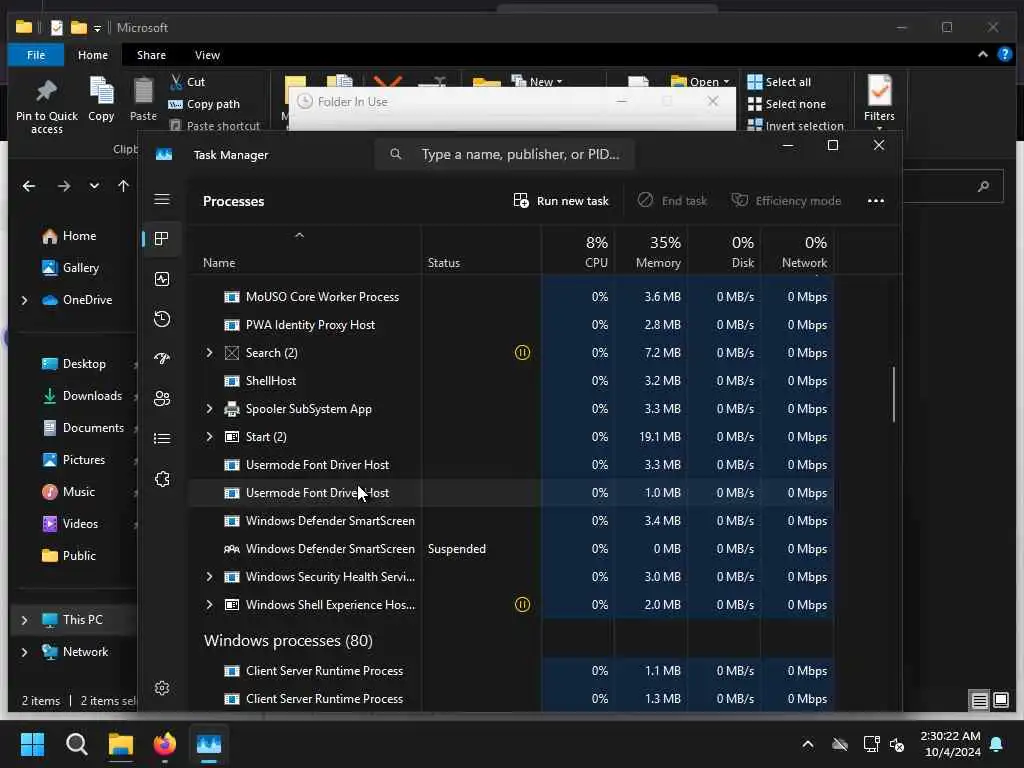Select MoUSO Core Worker Process row
The image size is (1024, 768).
tap(511, 296)
